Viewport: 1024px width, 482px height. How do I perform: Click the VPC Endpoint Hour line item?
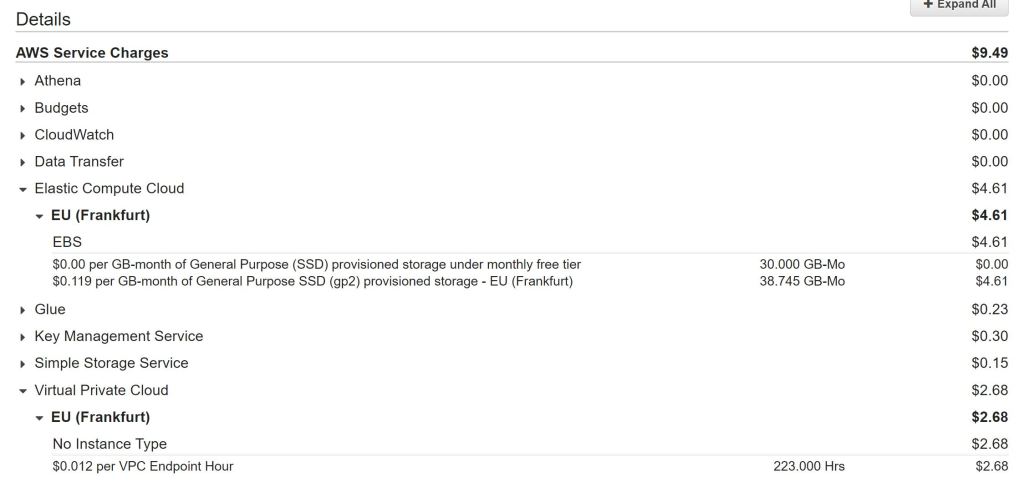[143, 466]
